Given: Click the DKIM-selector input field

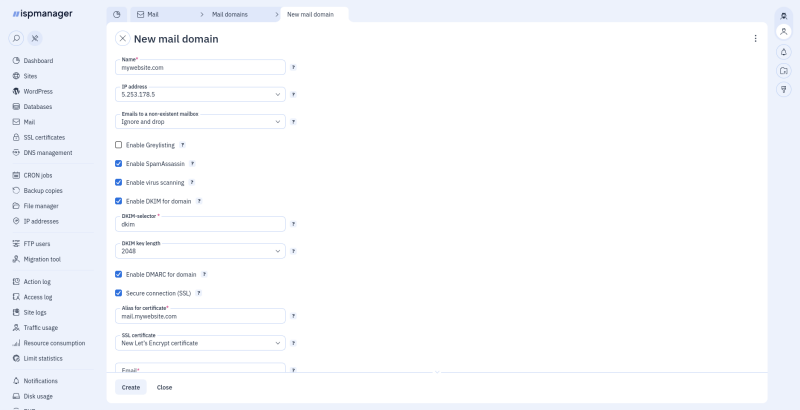Looking at the screenshot, I should point(200,224).
